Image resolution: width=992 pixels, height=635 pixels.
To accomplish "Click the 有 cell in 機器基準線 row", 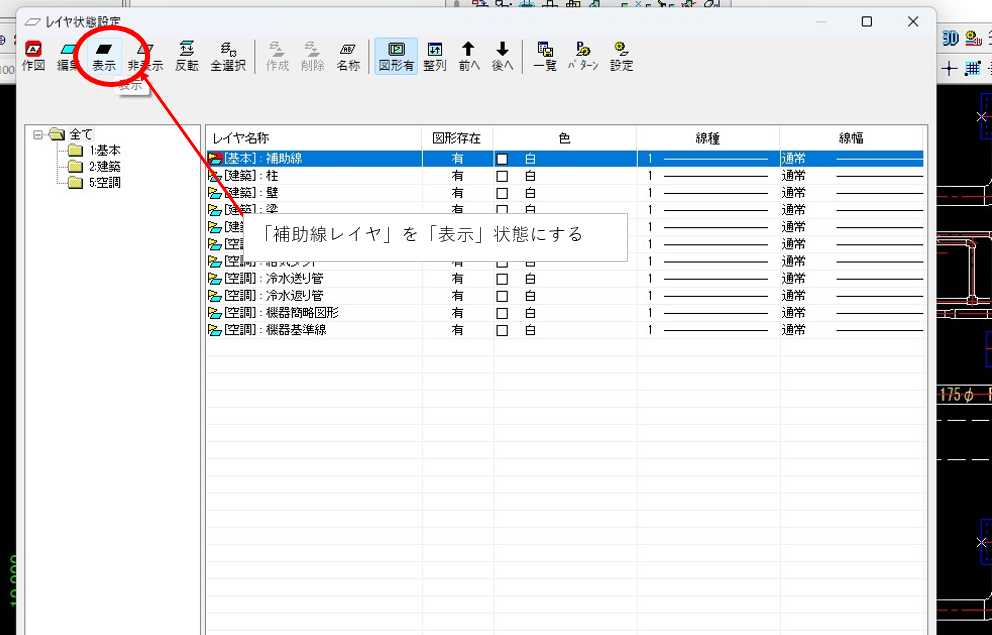I will [457, 330].
